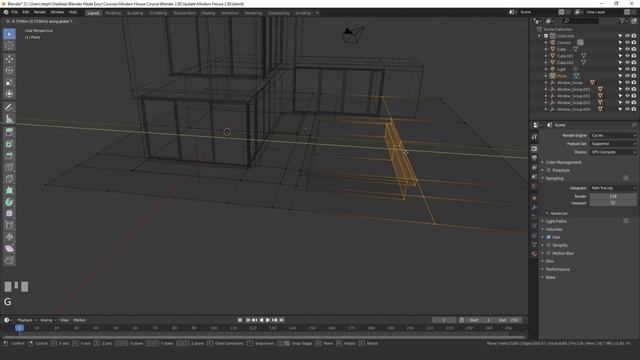Activate the Rotate tool

tap(9, 70)
